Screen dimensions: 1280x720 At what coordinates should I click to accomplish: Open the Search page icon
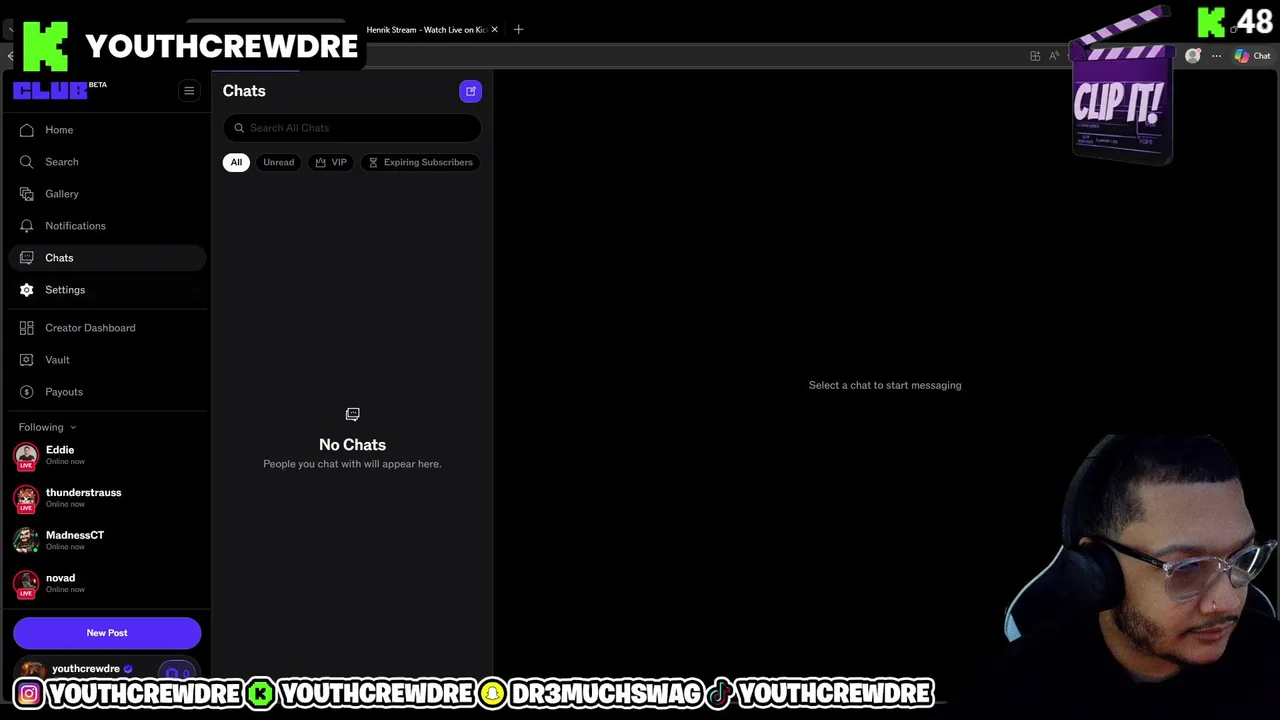tap(27, 162)
